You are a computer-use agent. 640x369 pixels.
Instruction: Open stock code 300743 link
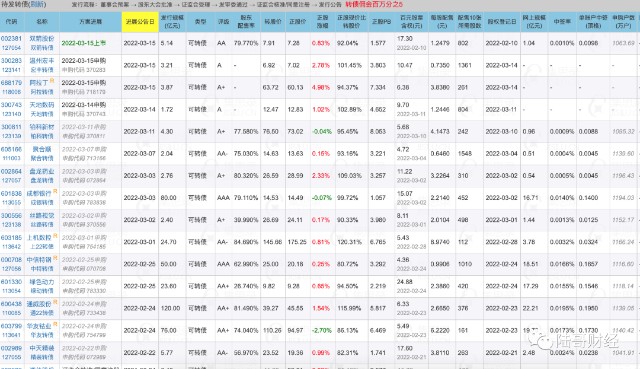coord(11,105)
